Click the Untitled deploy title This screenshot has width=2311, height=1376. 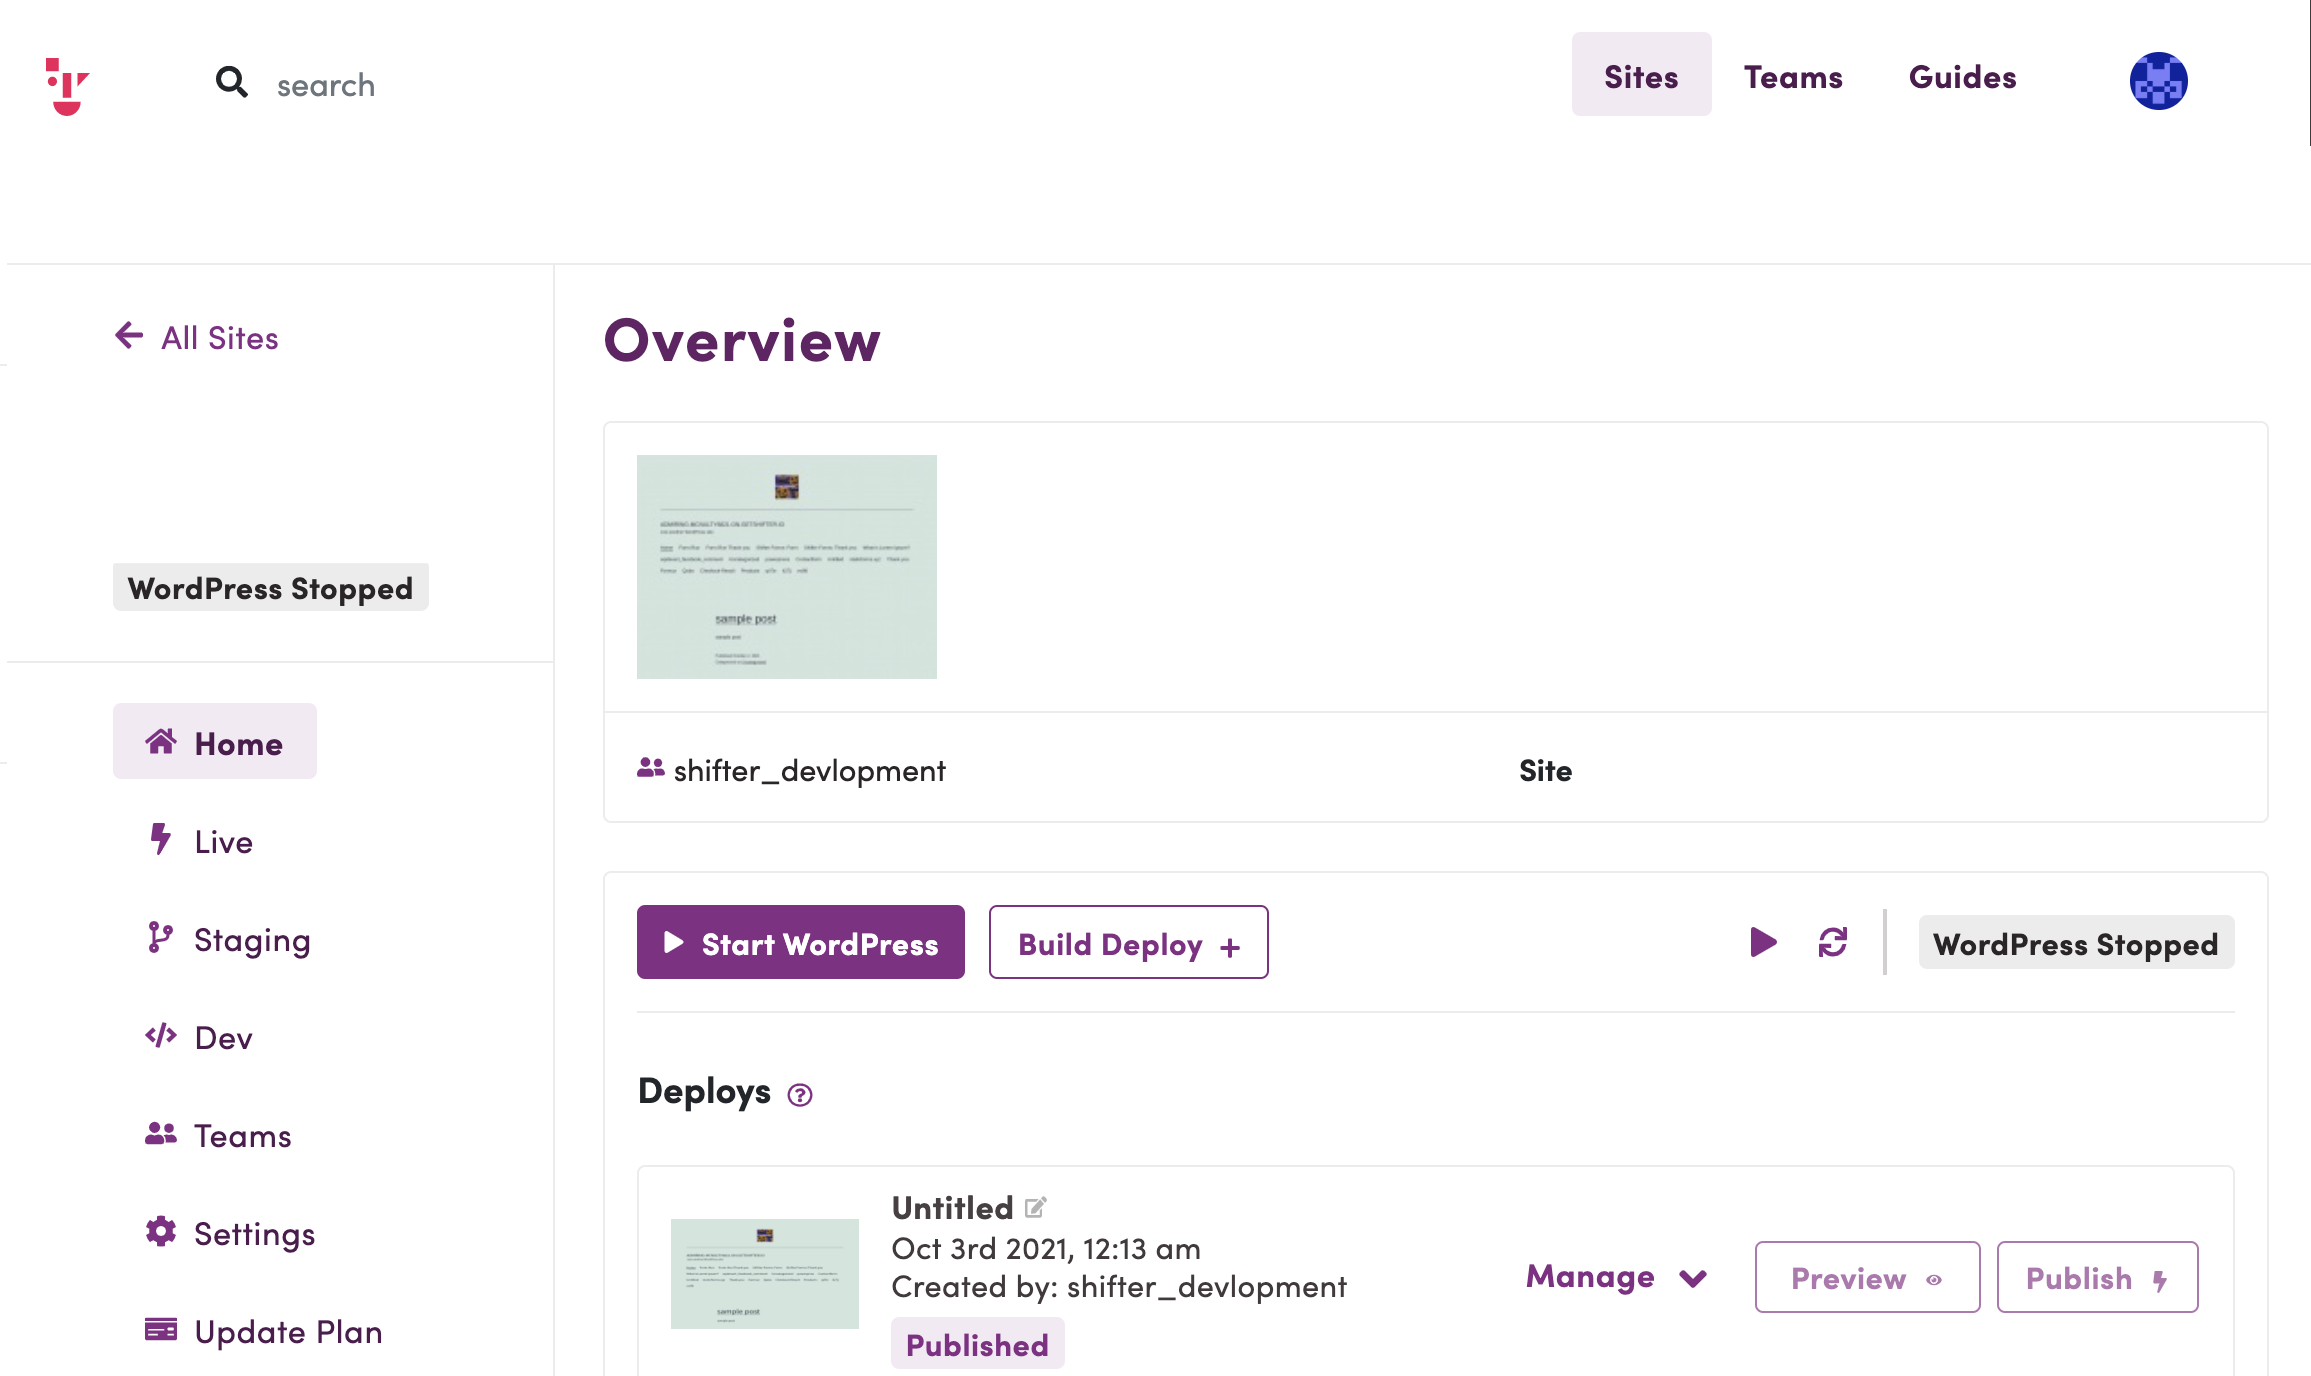952,1207
